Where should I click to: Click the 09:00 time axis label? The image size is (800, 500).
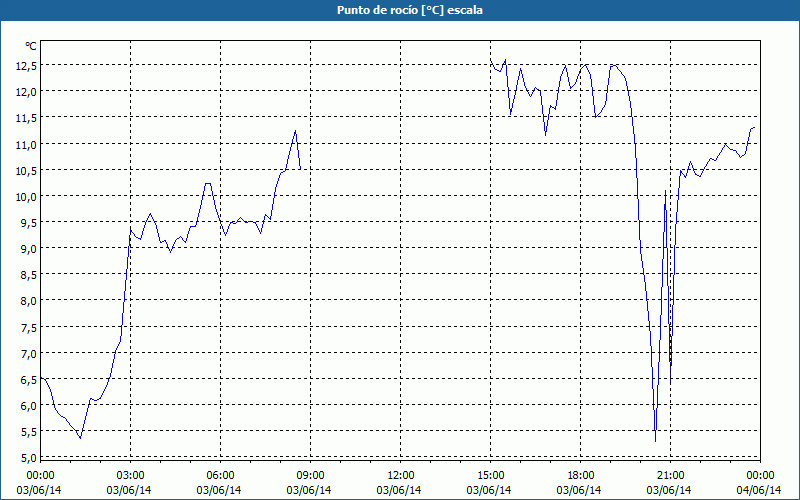click(x=310, y=476)
